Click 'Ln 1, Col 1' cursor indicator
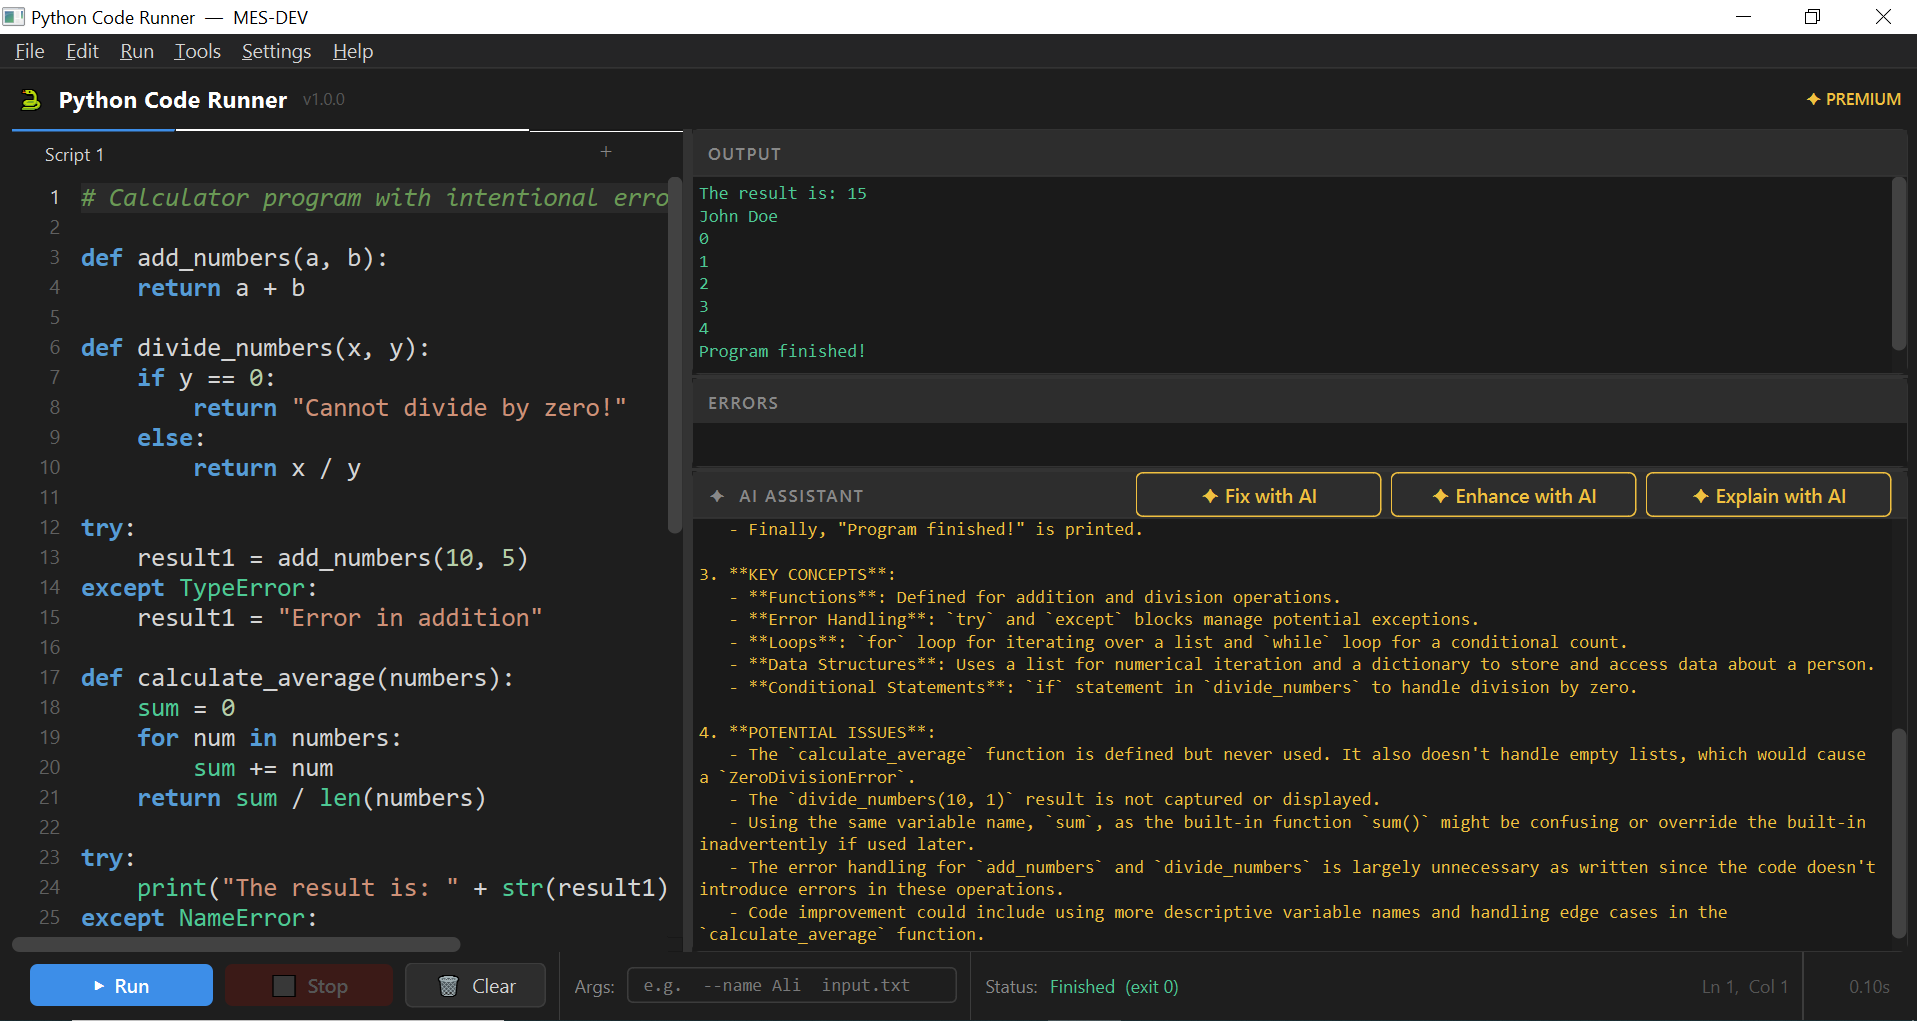The image size is (1917, 1021). pyautogui.click(x=1744, y=987)
